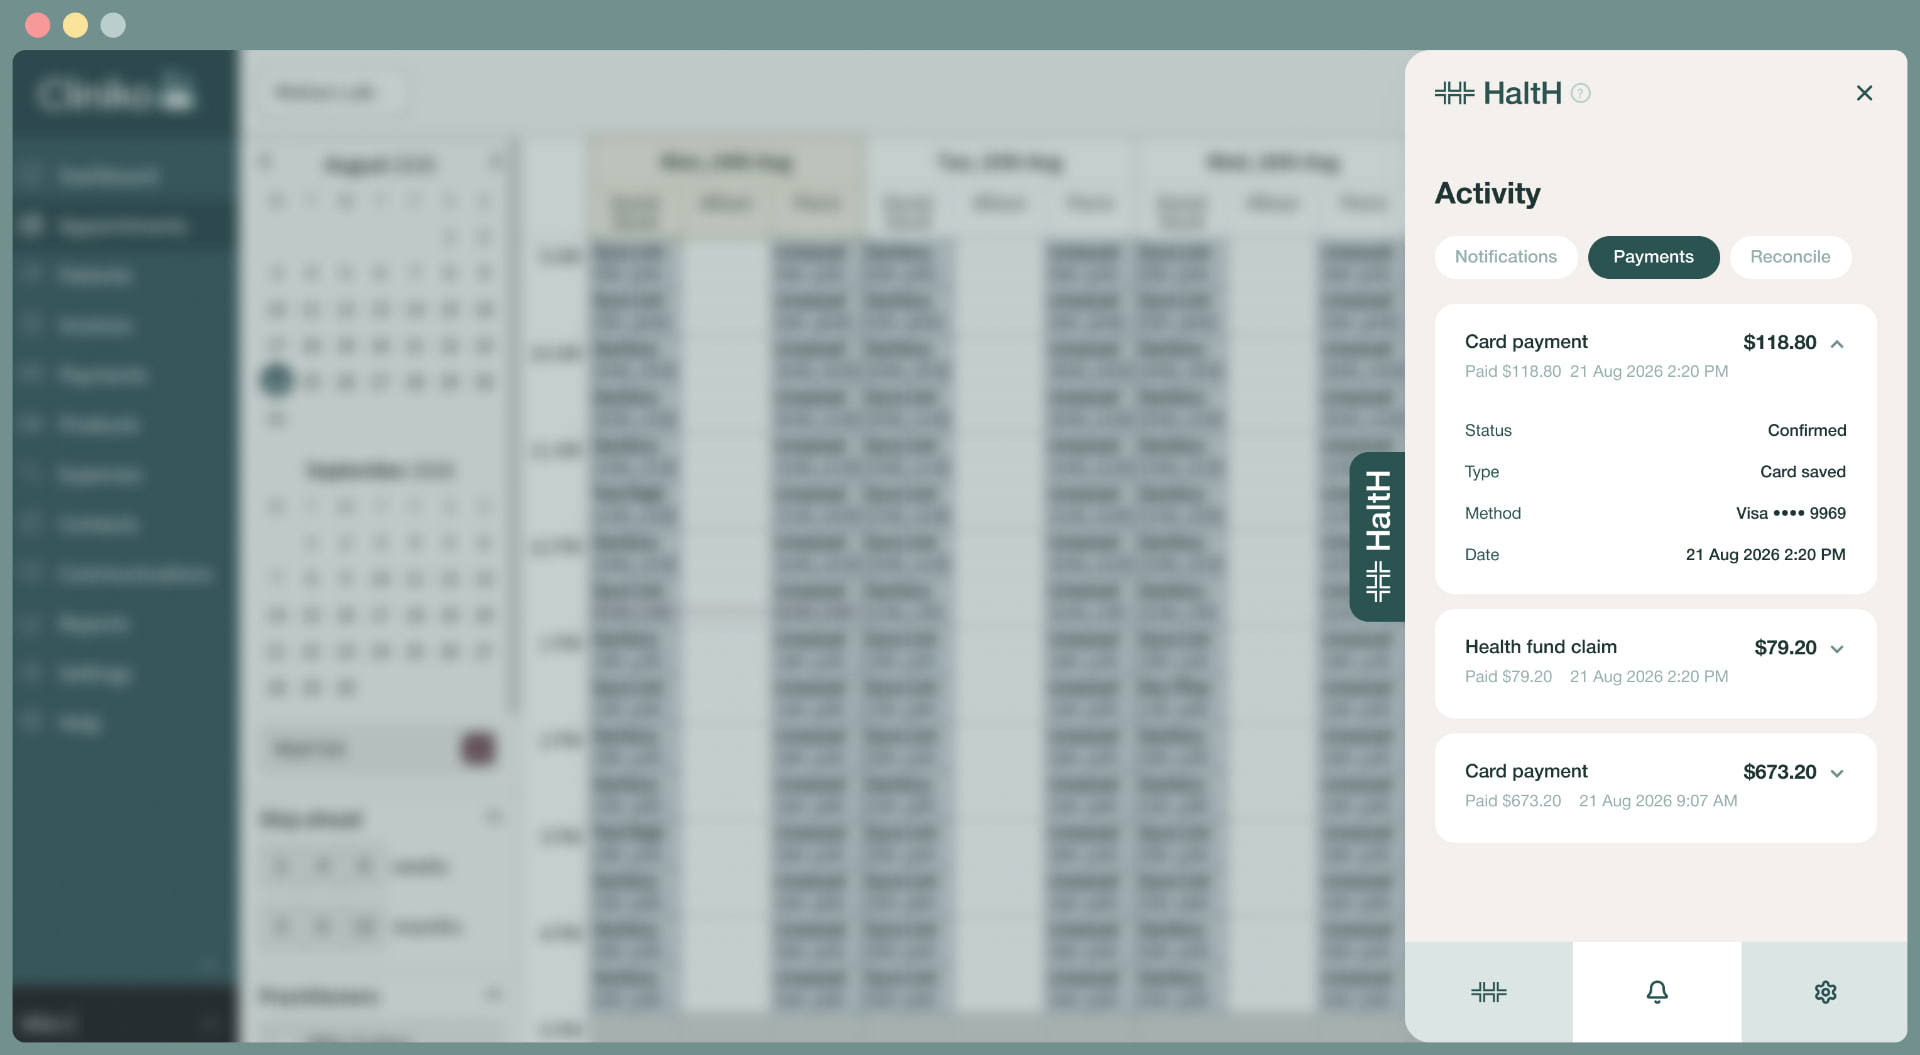Click the '21 Aug 2026 2:20 PM' date value
The height and width of the screenshot is (1055, 1920).
(1766, 555)
